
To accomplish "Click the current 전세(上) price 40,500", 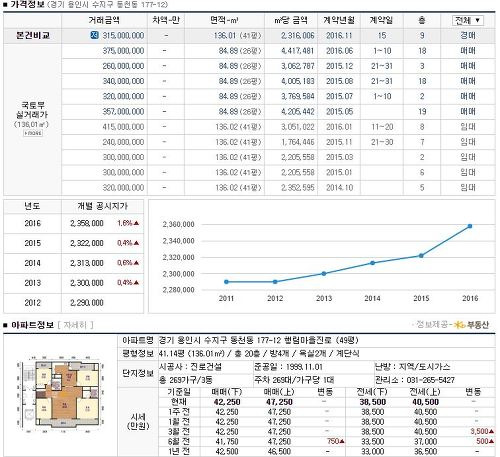I will [x=425, y=402].
